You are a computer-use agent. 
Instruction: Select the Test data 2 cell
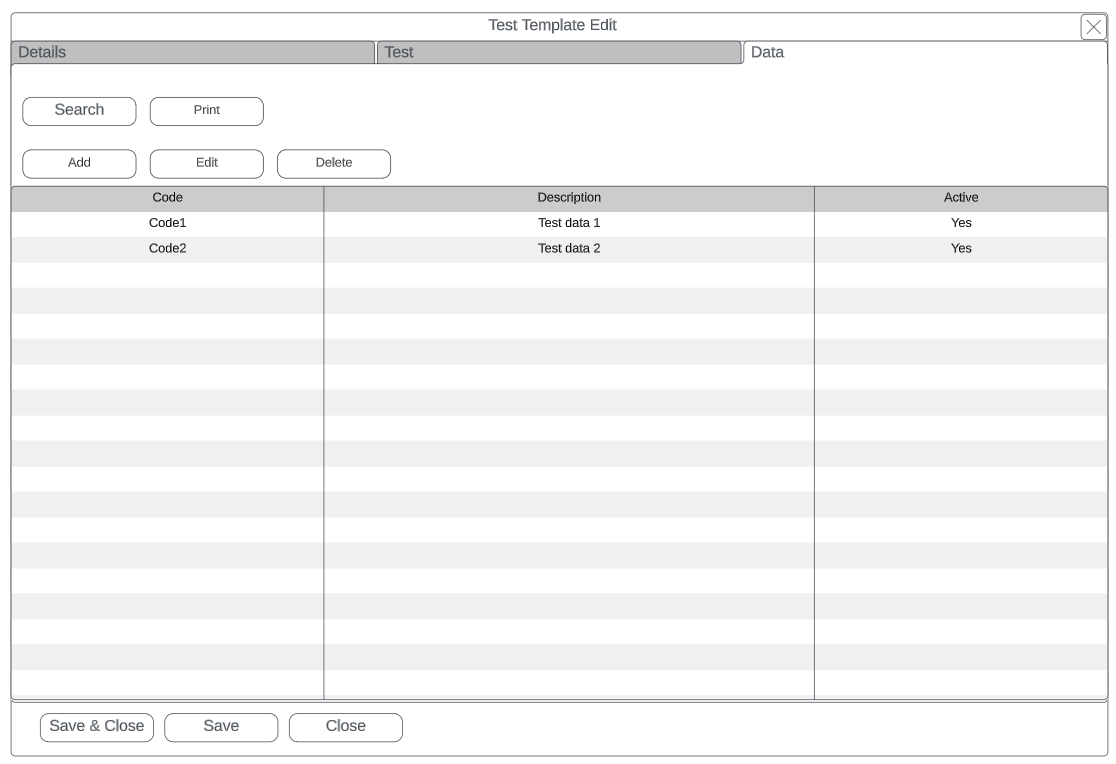(569, 249)
